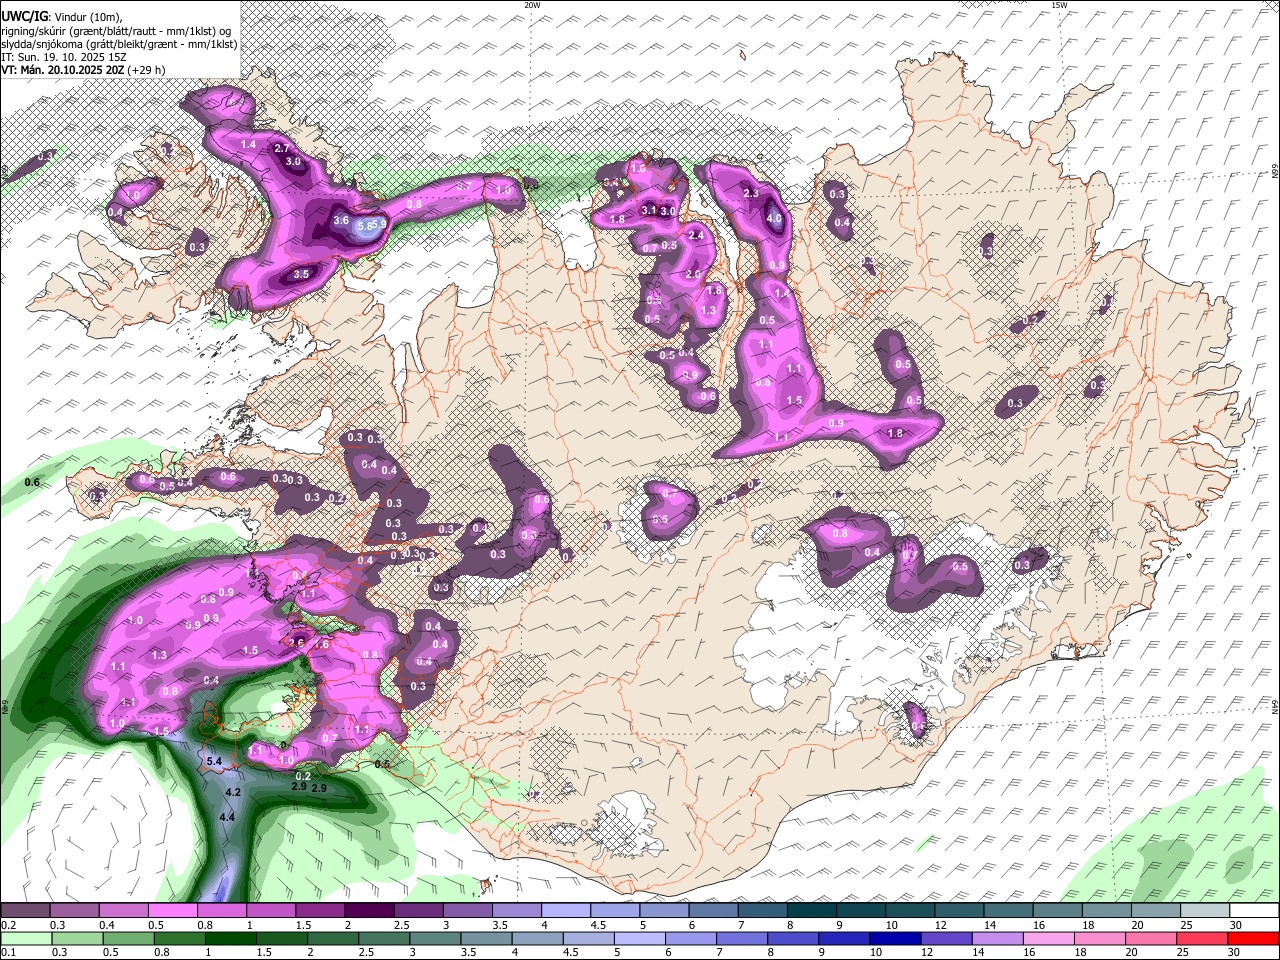The height and width of the screenshot is (960, 1280).
Task: Click the 4.4 rain value on the map
Action: pyautogui.click(x=227, y=817)
